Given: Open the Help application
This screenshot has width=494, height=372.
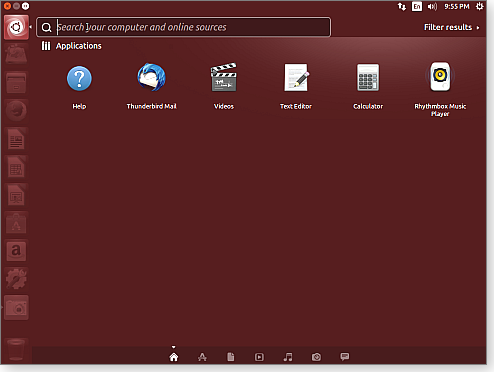Looking at the screenshot, I should pyautogui.click(x=79, y=79).
